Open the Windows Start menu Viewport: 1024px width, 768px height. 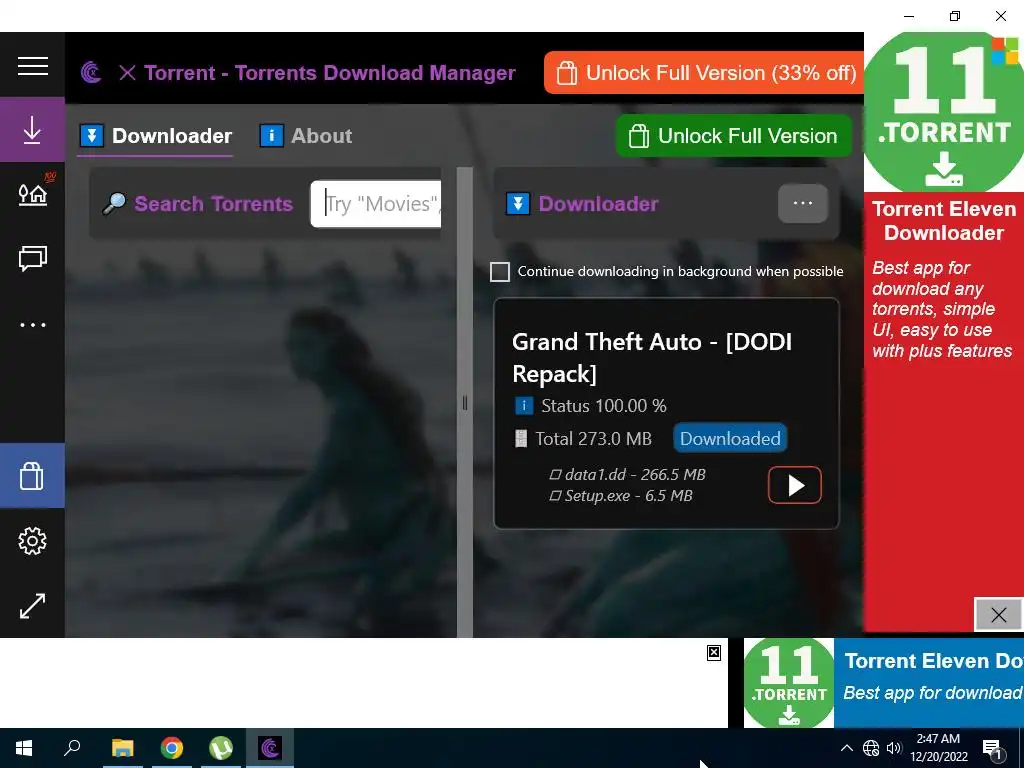(24, 748)
